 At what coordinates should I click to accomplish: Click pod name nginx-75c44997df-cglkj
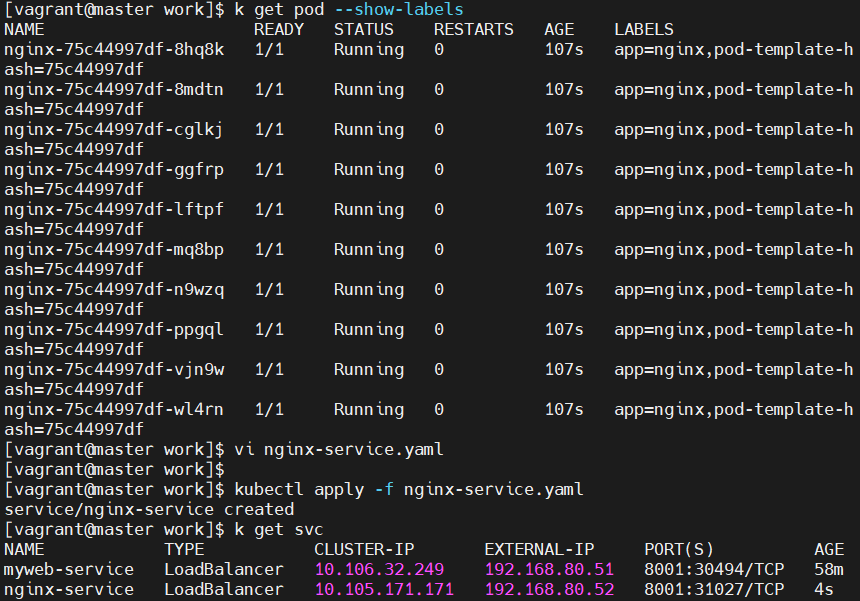[114, 130]
